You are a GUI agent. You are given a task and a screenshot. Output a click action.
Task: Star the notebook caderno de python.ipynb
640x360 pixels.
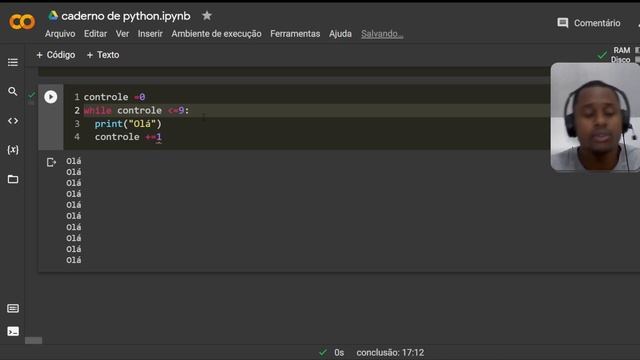coord(207,16)
